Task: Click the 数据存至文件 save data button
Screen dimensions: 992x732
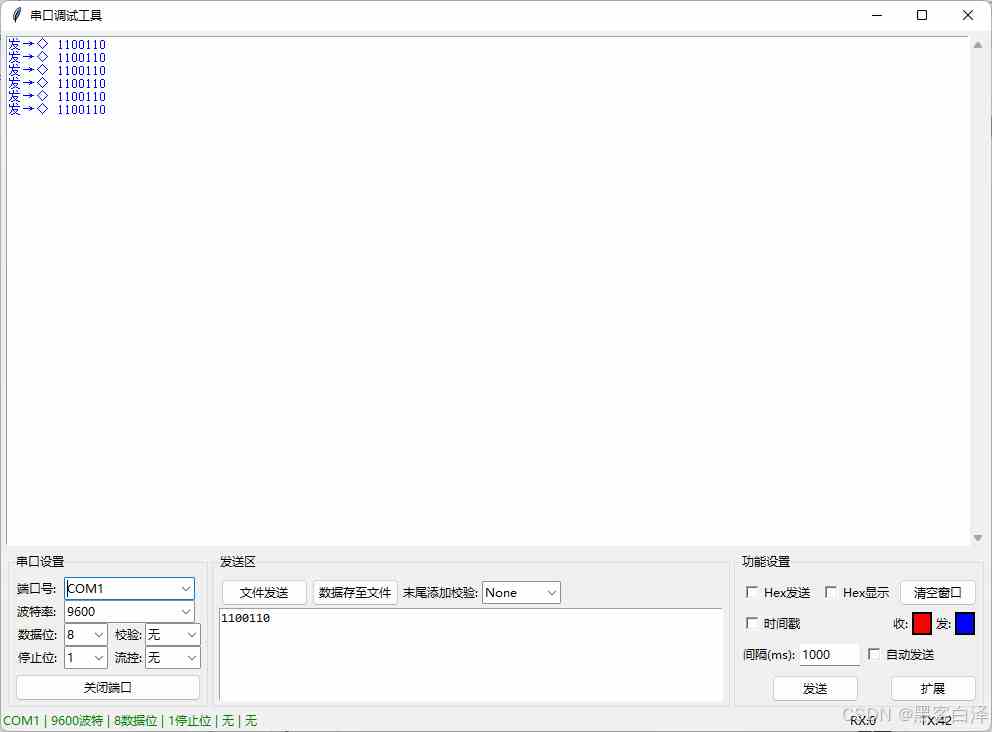Action: click(355, 593)
